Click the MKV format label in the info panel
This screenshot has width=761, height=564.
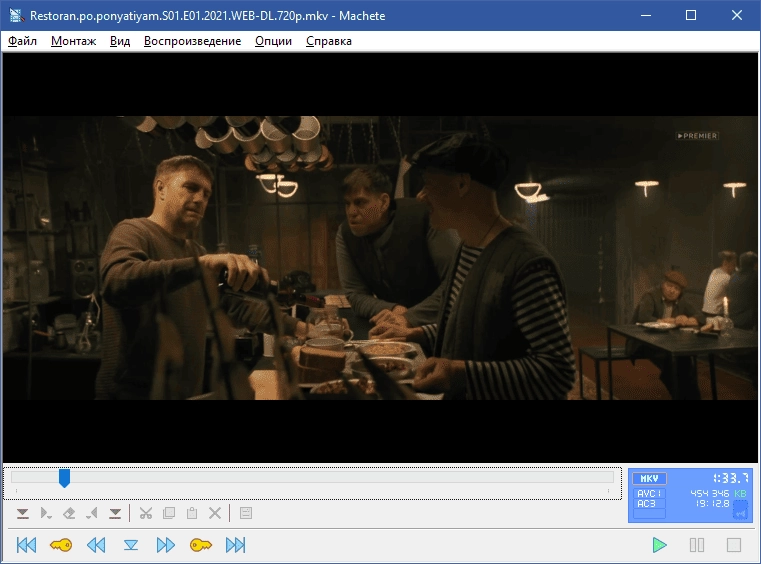[x=649, y=479]
